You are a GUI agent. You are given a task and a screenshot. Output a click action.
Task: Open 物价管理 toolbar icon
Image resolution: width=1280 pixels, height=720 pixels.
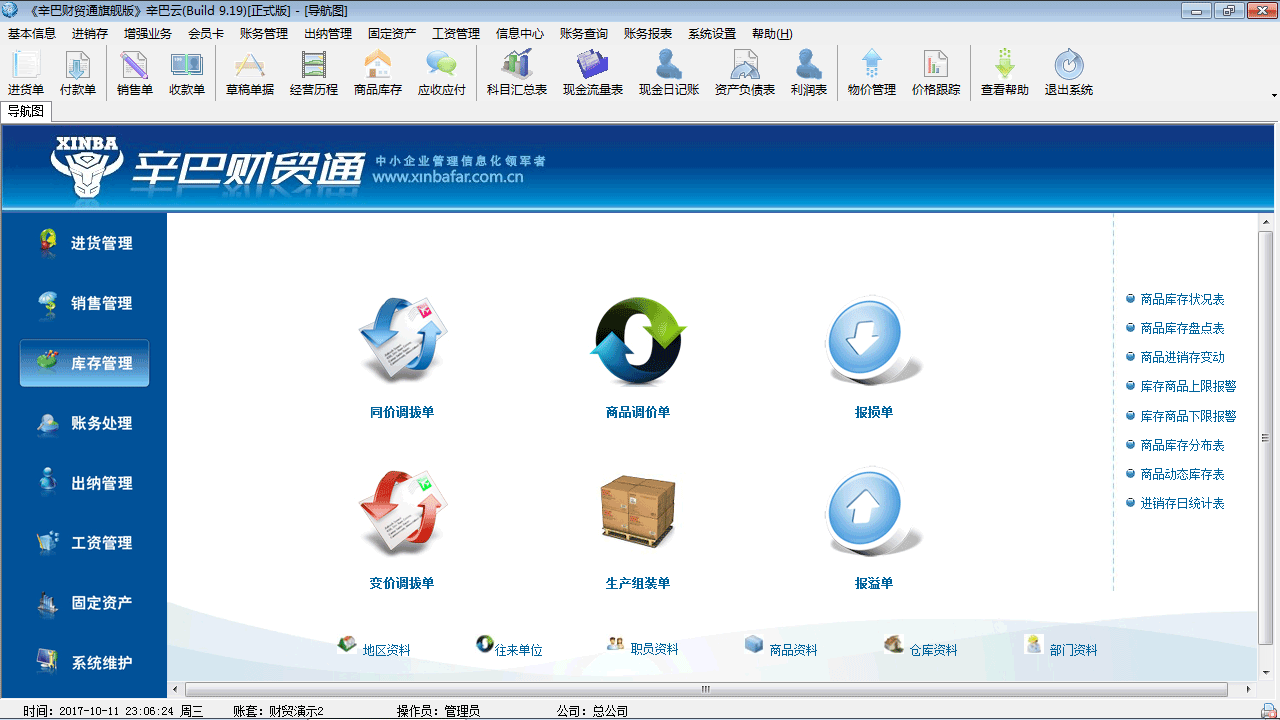[872, 73]
